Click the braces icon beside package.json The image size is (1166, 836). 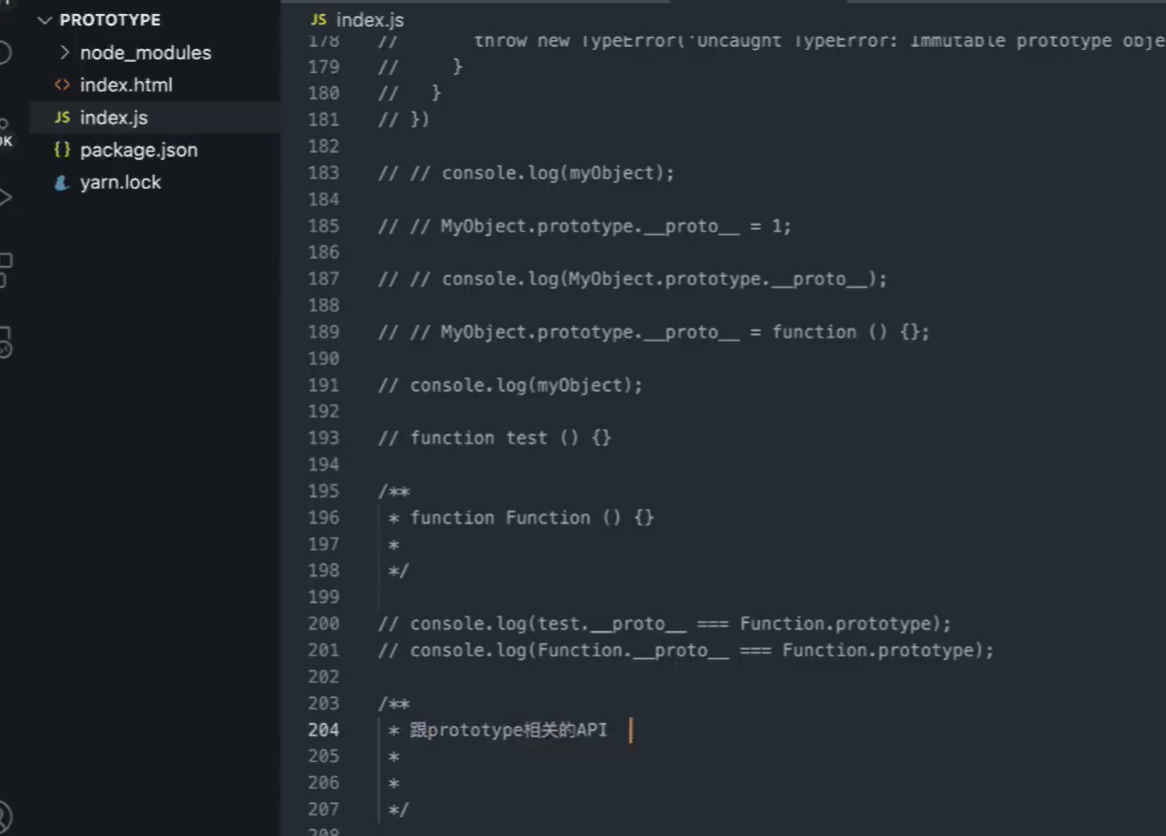pos(62,149)
